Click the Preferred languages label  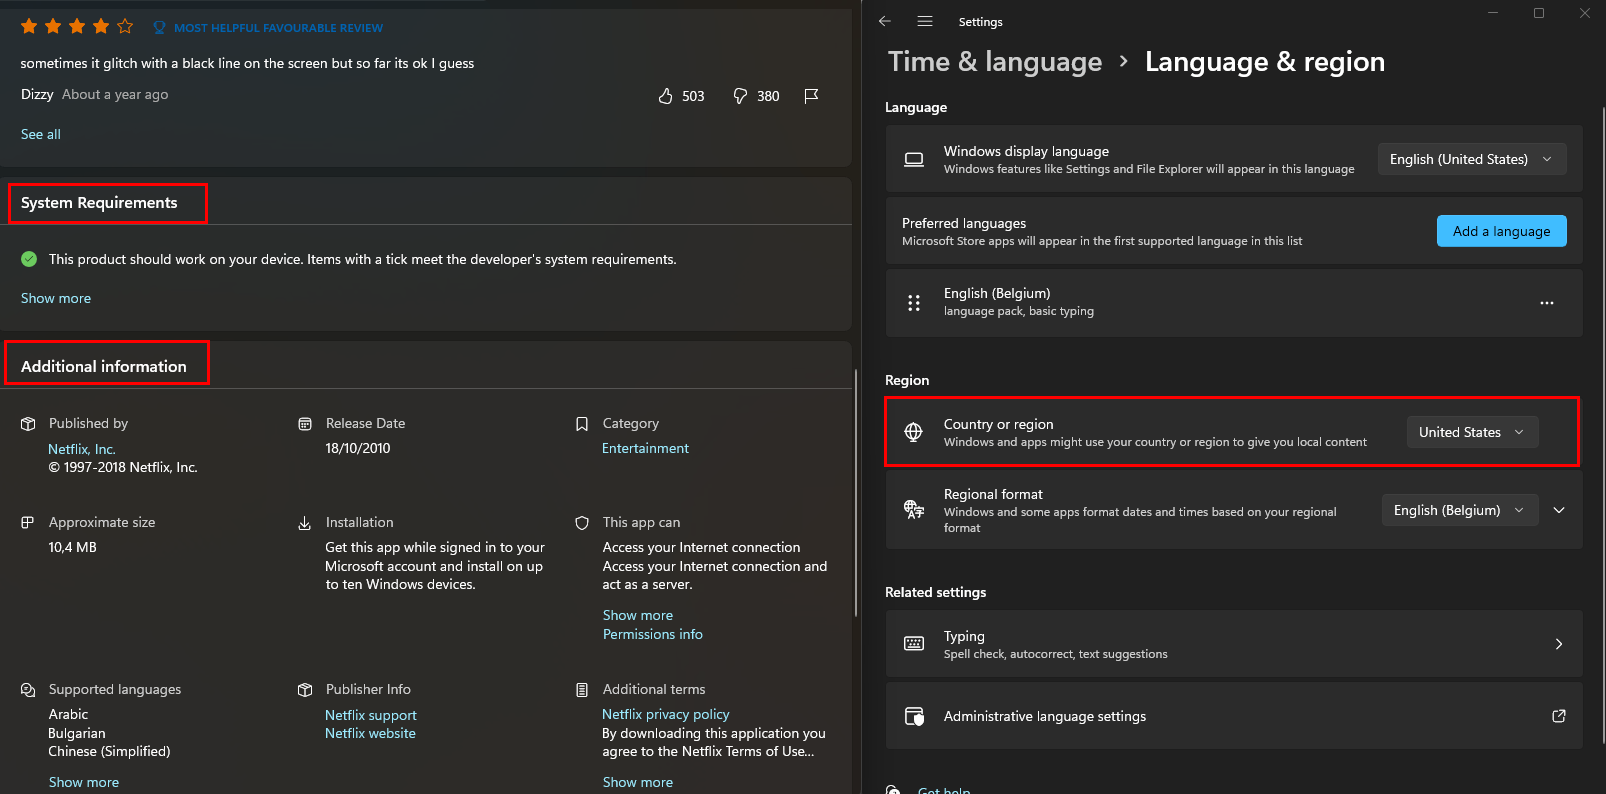964,223
